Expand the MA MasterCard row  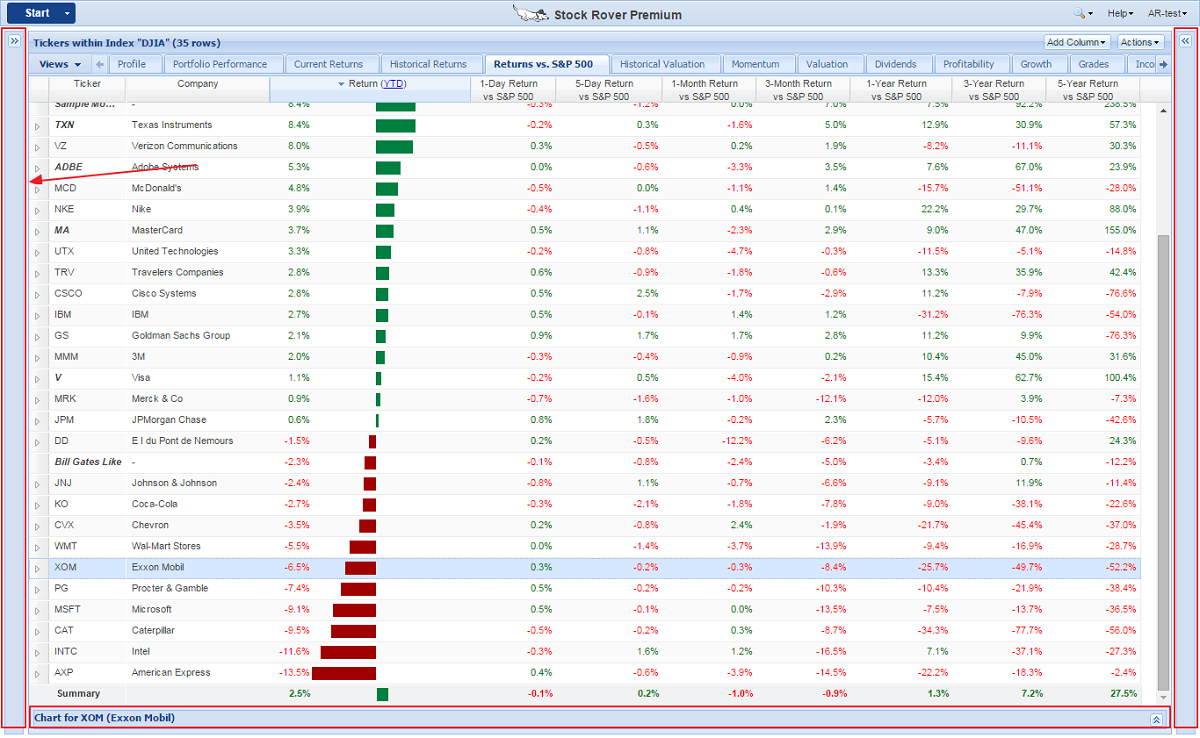38,231
